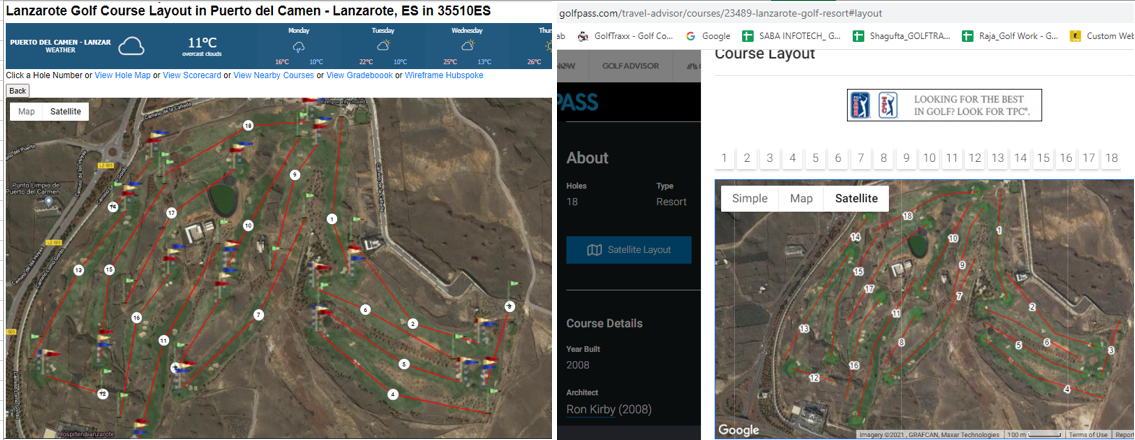The width and height of the screenshot is (1135, 440).
Task: Choose hole 15 button above golfpass map
Action: point(1043,158)
